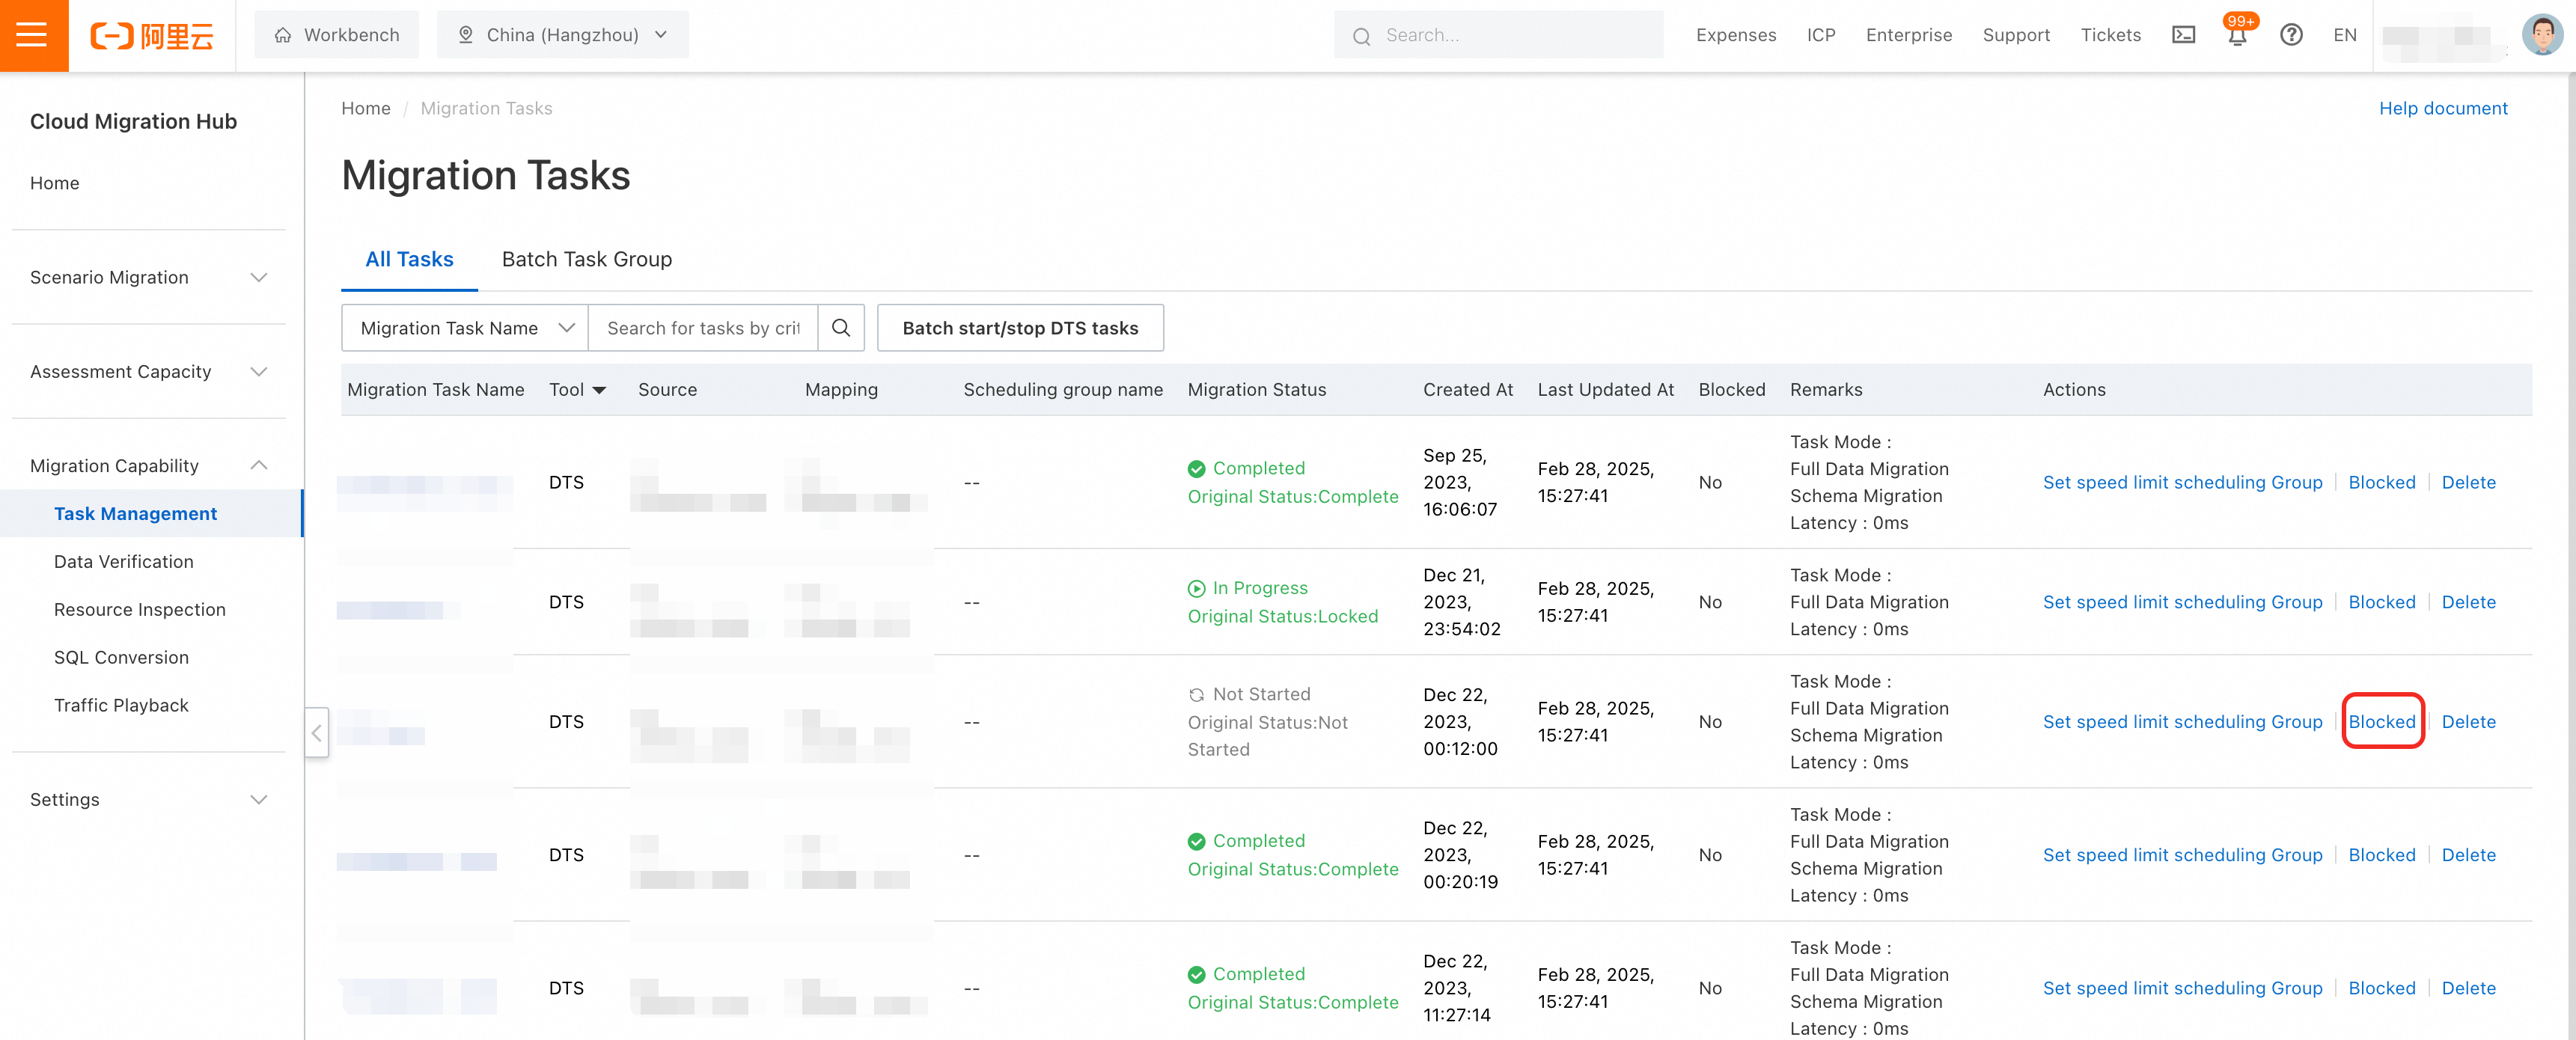This screenshot has width=2576, height=1040.
Task: Open the notifications bell
Action: coord(2237,36)
